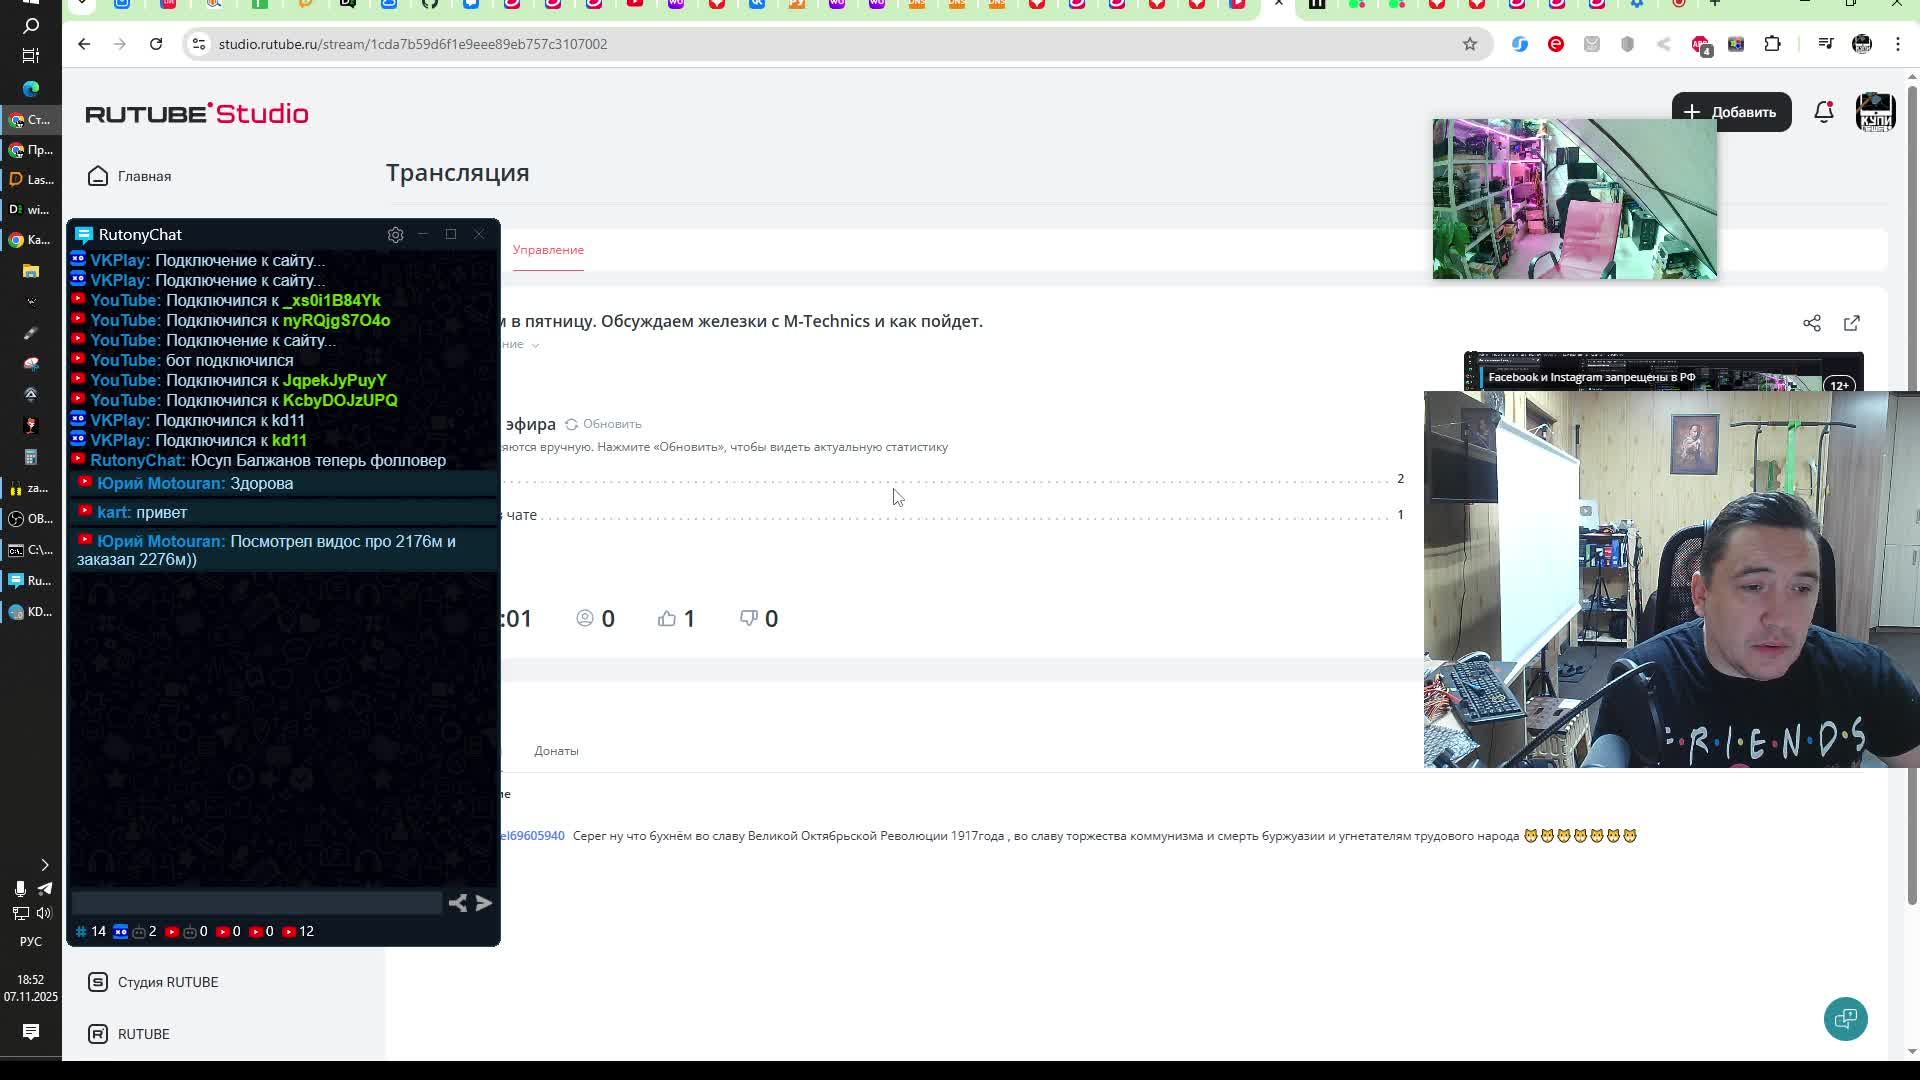
Task: Open Студия RUTUBE sidebar link
Action: click(x=167, y=982)
